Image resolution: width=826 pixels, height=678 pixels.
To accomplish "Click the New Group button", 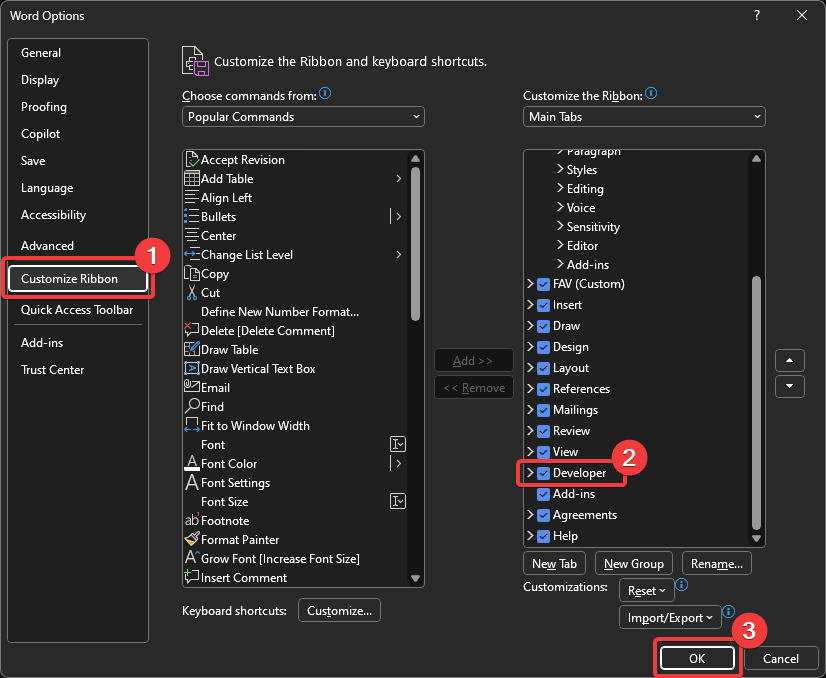I will [x=633, y=564].
